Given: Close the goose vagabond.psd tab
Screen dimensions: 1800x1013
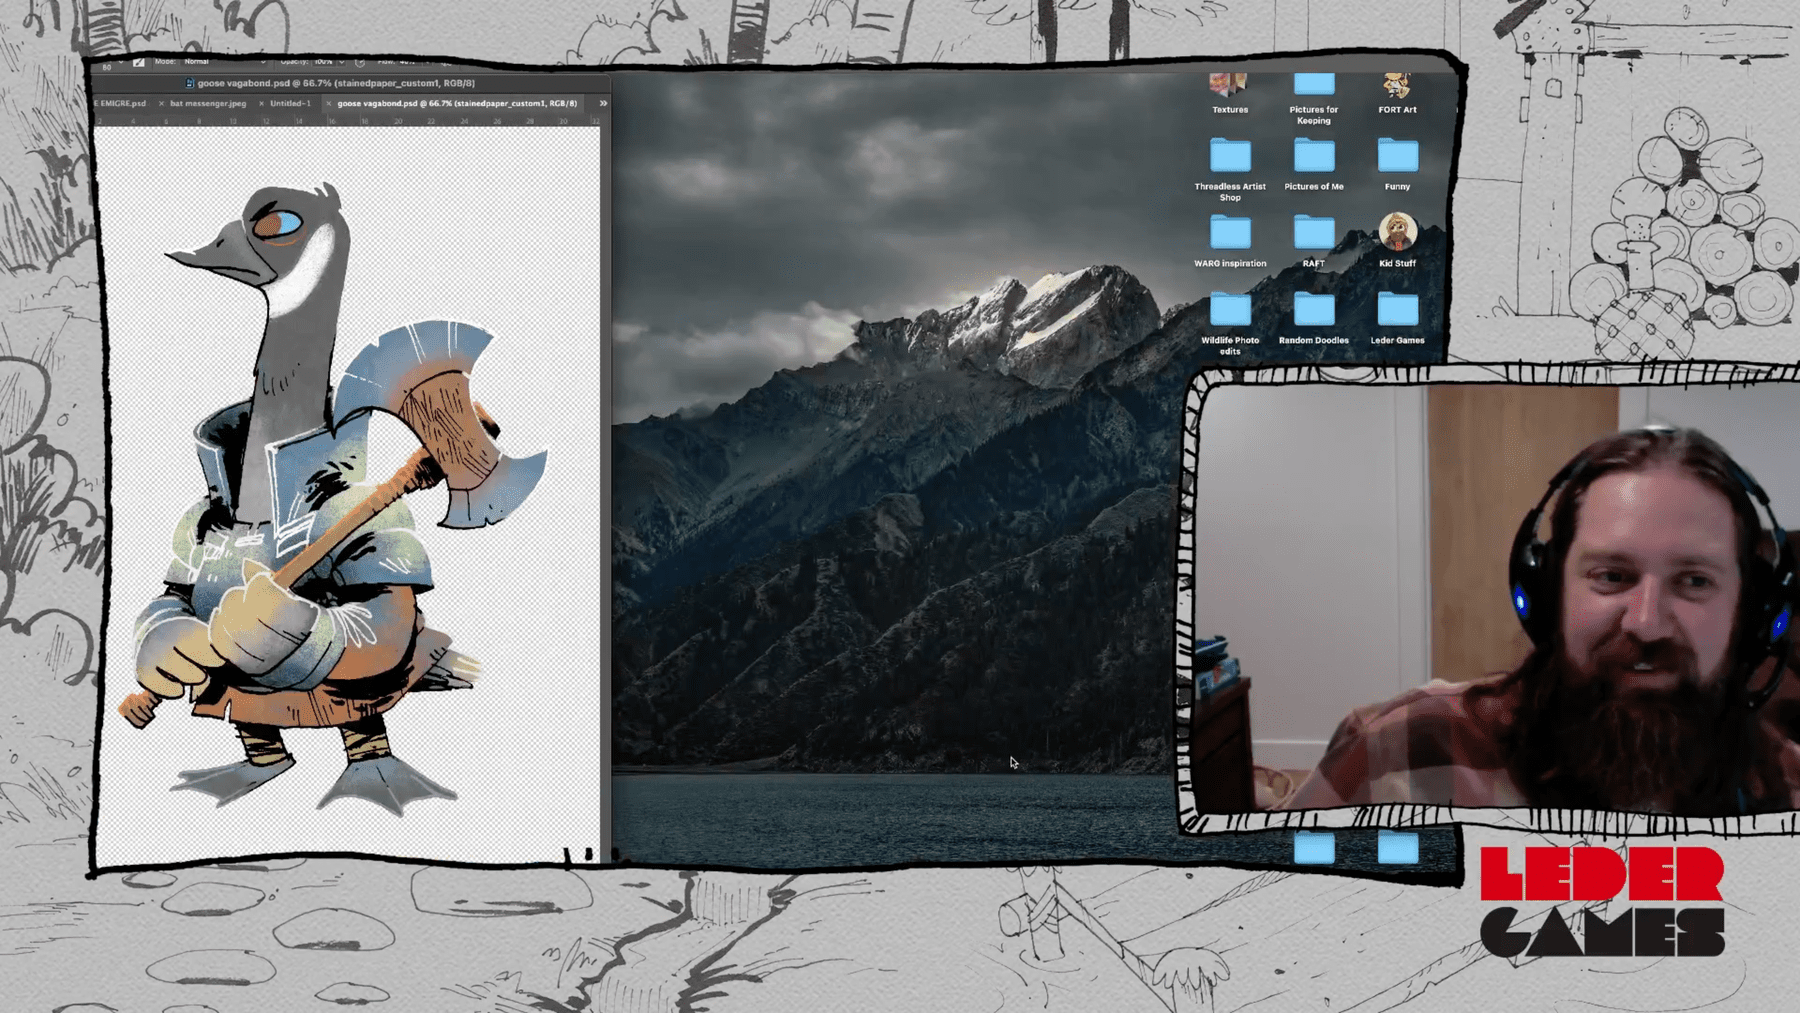Looking at the screenshot, I should pos(328,103).
